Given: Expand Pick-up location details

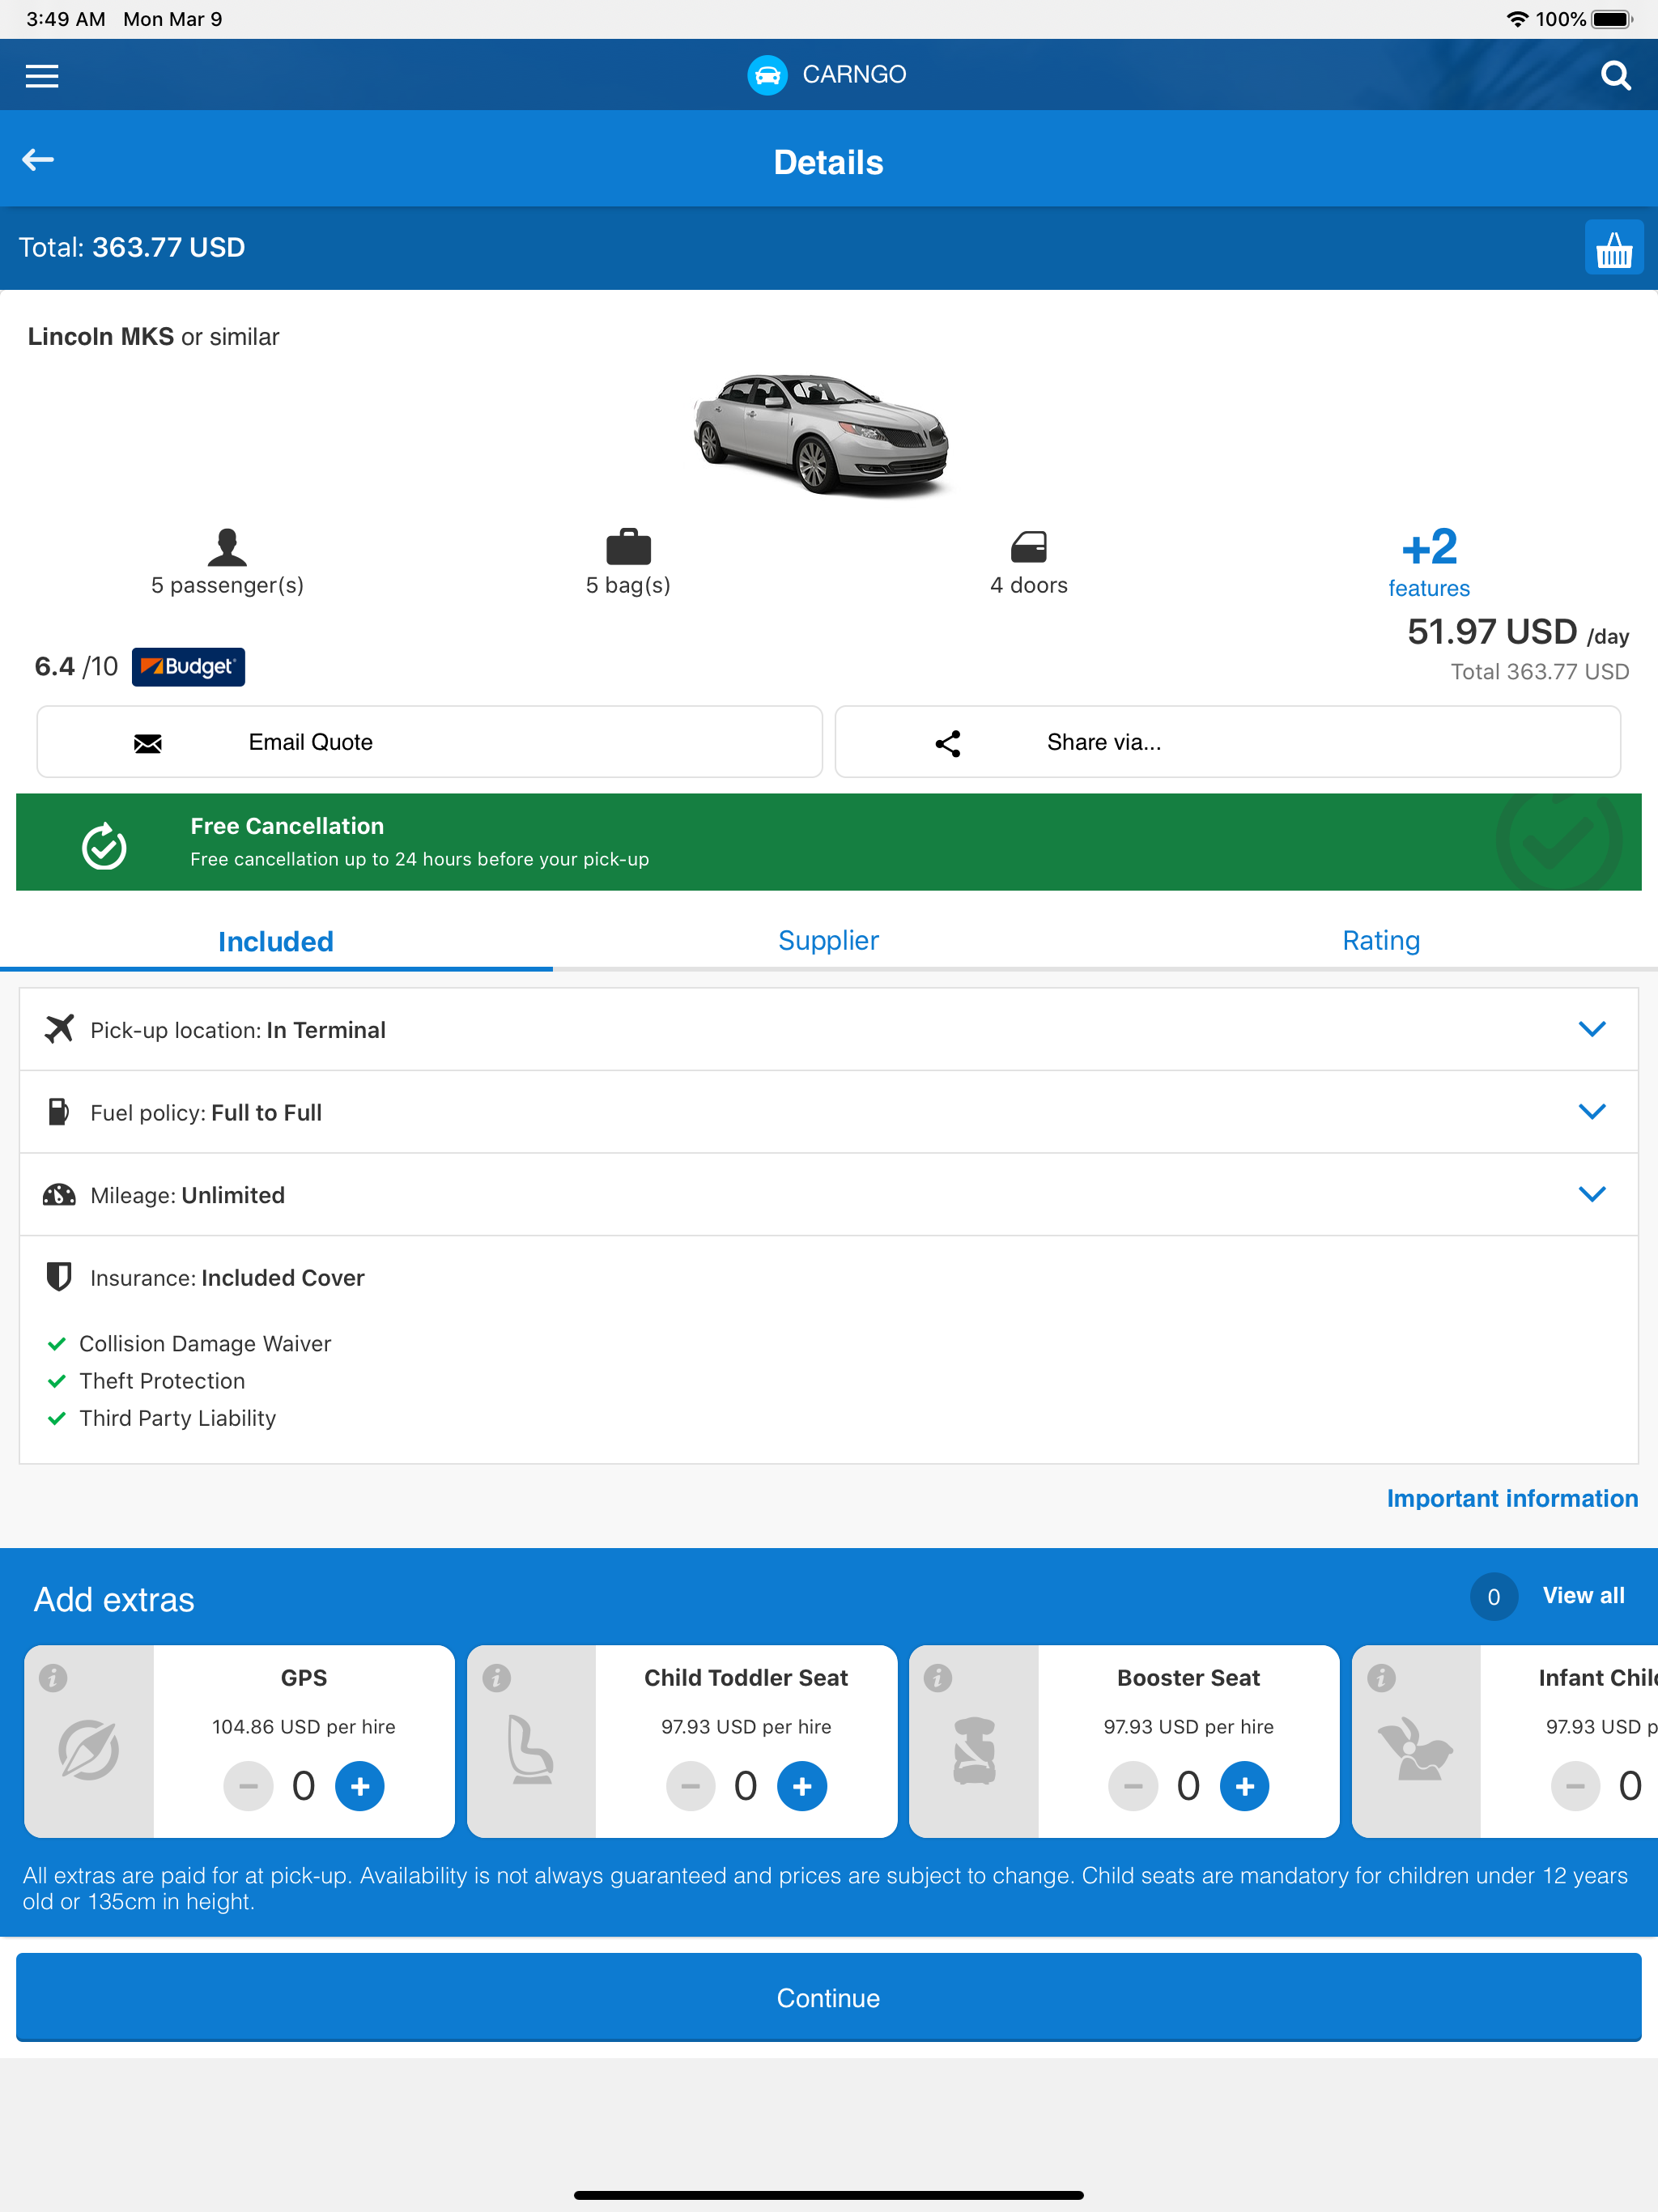Looking at the screenshot, I should click(x=1591, y=1029).
